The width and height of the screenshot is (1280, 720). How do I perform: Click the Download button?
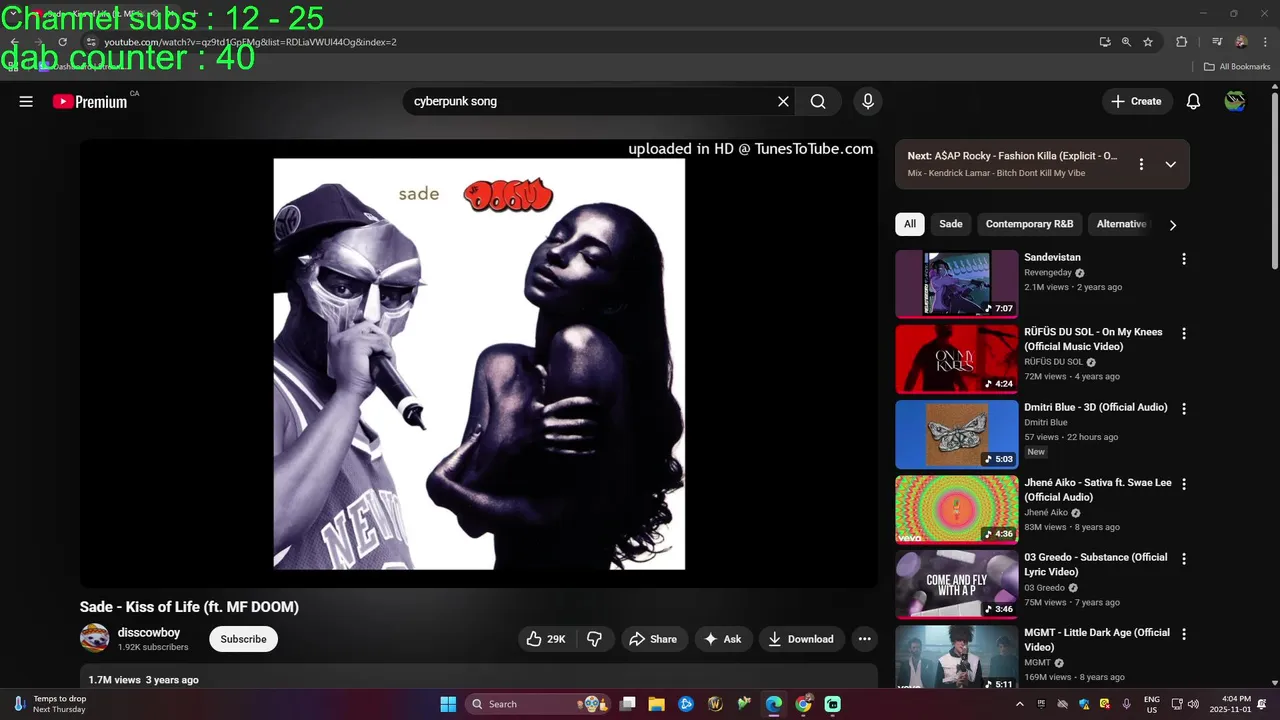point(802,639)
